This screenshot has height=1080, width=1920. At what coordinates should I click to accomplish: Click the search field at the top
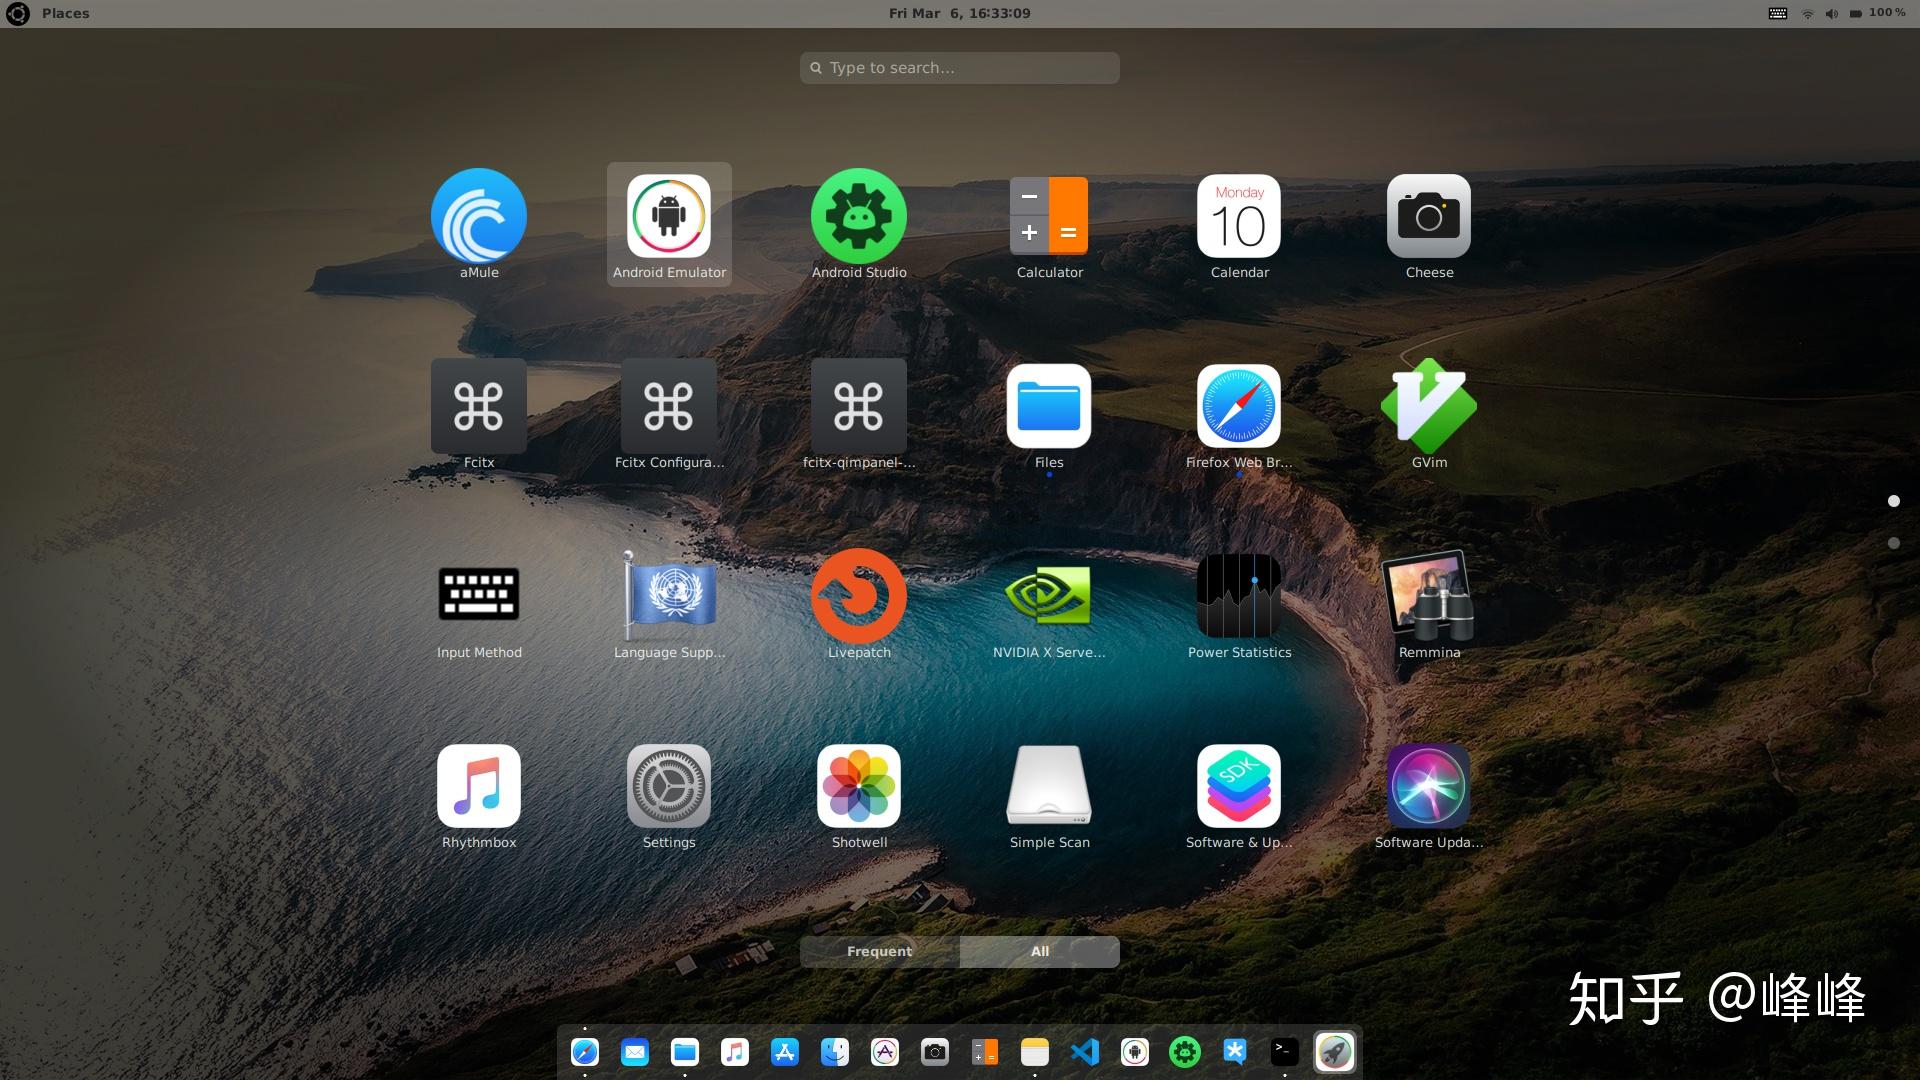[959, 67]
